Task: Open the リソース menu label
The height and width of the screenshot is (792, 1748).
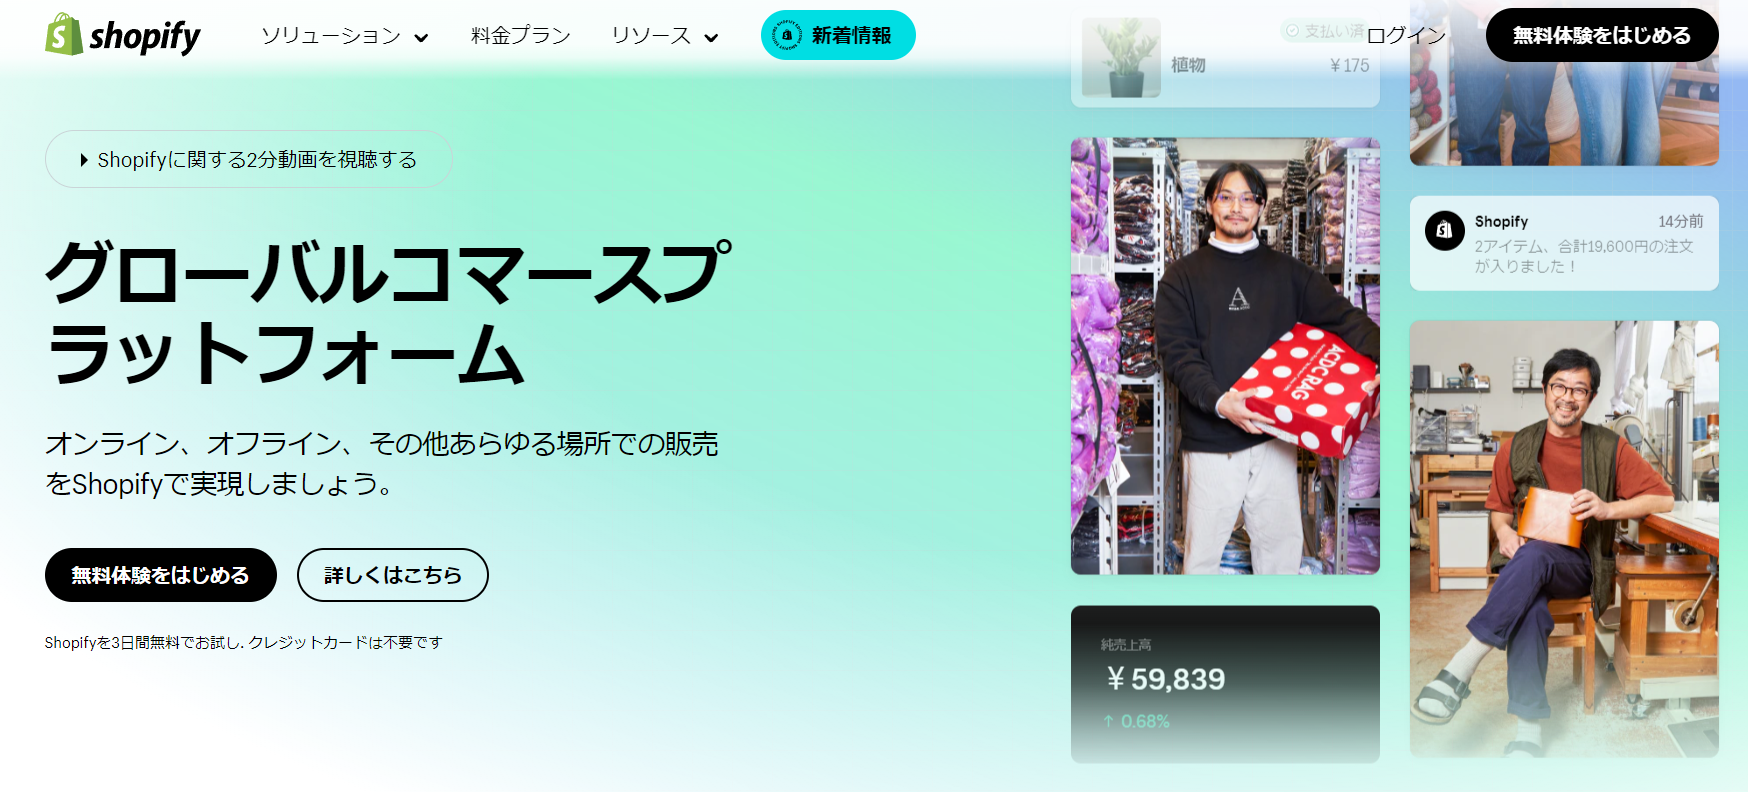Action: pos(651,36)
